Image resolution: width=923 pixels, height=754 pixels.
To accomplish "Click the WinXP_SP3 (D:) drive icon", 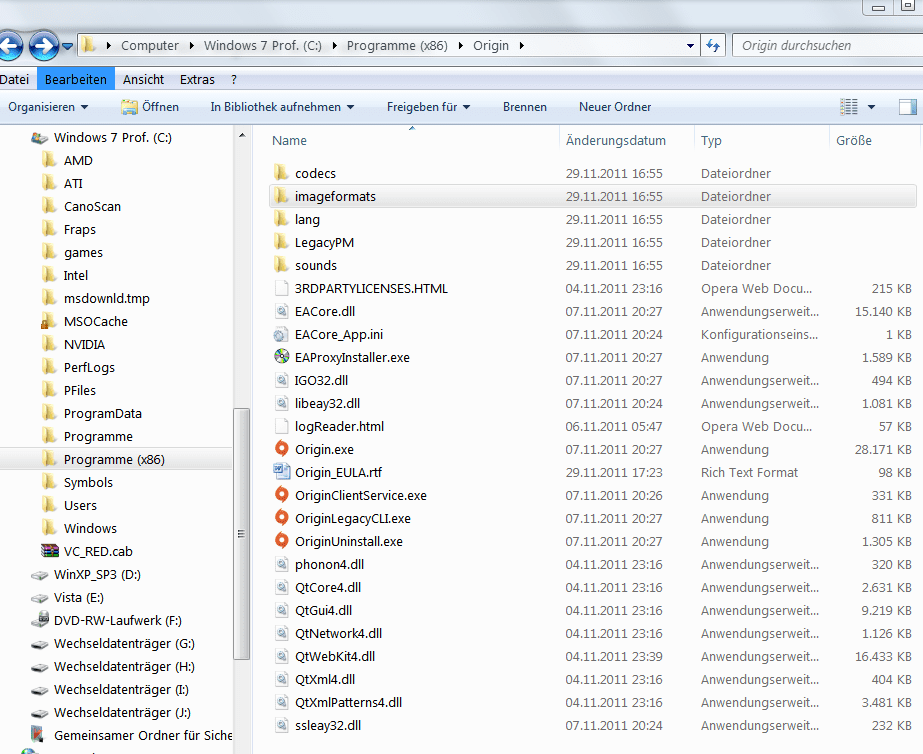I will [40, 574].
